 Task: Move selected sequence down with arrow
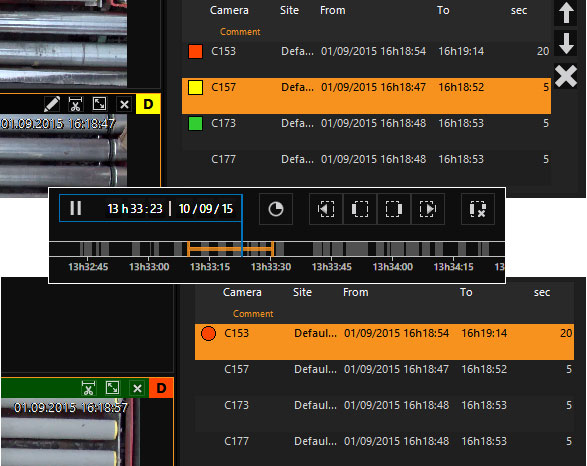(566, 43)
